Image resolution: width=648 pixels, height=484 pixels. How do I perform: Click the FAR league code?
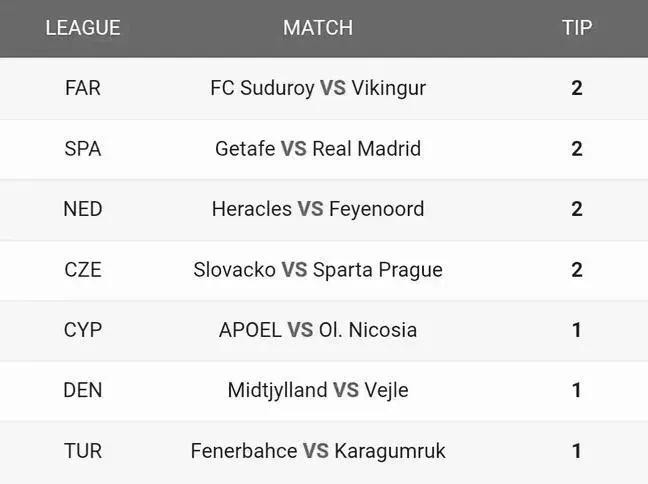[x=83, y=88]
